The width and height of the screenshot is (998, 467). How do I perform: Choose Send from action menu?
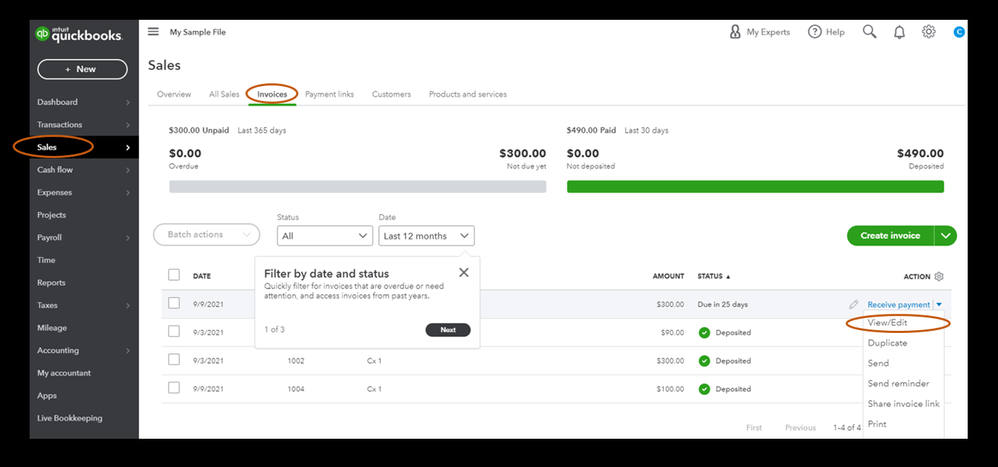click(x=878, y=363)
